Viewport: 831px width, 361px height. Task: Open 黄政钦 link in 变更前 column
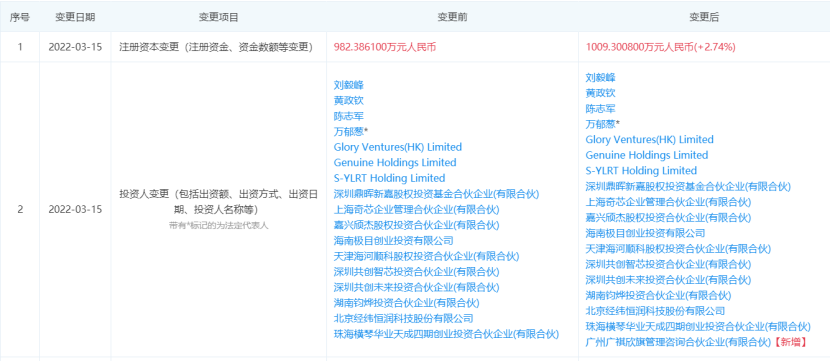coord(349,100)
